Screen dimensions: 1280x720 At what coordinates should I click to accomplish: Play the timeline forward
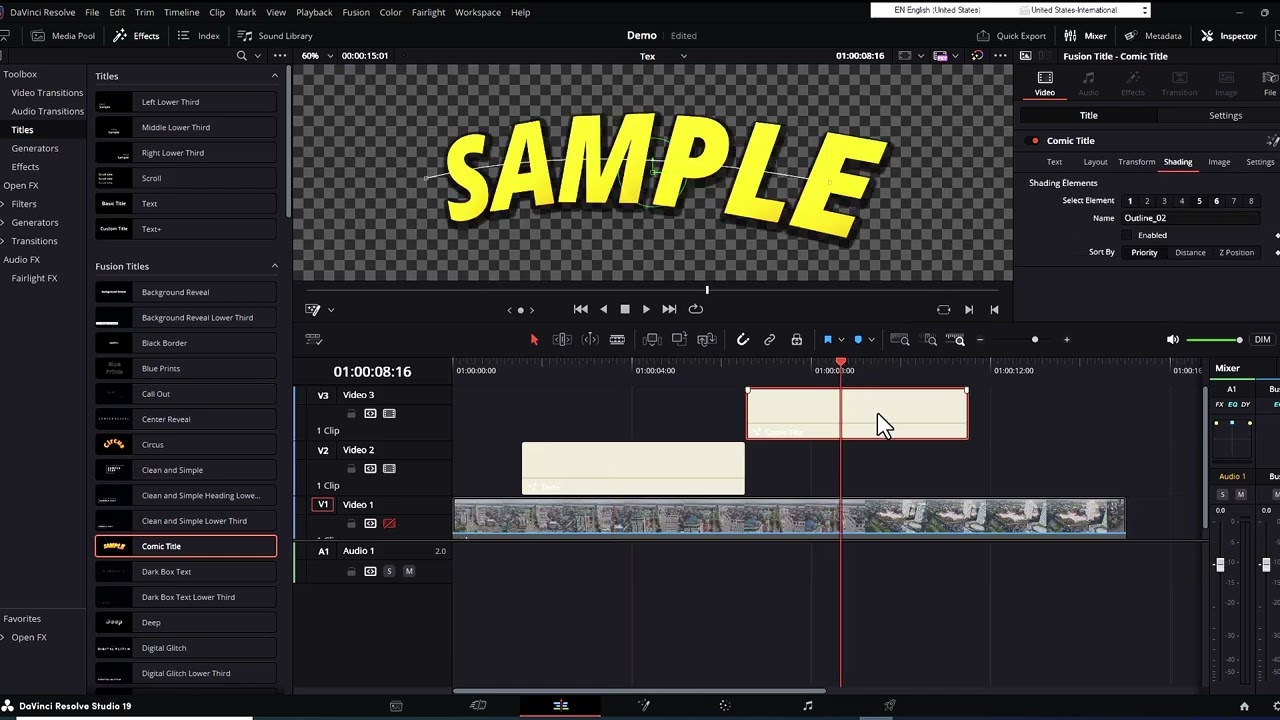pos(646,310)
